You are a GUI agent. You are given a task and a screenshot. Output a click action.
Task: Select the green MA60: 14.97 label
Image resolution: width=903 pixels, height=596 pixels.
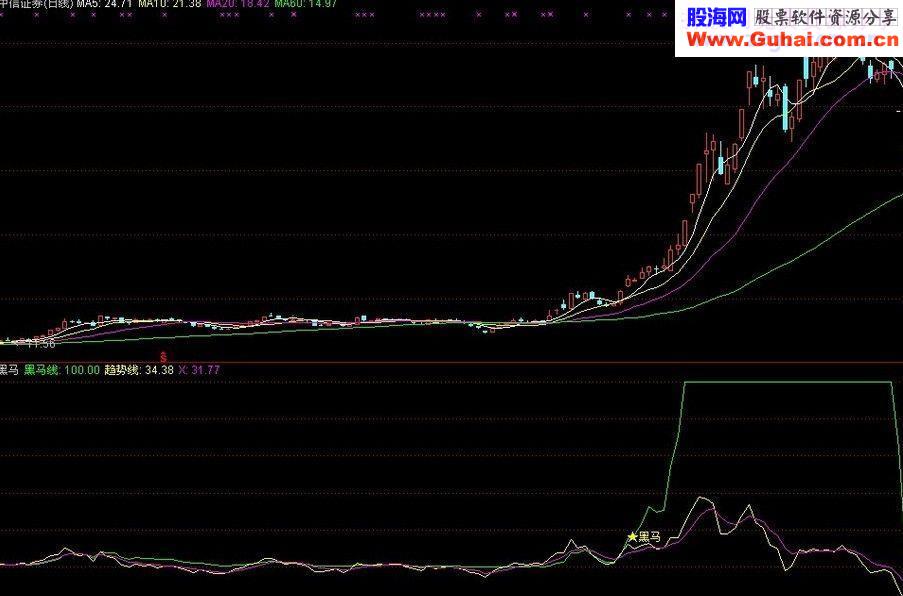click(305, 3)
